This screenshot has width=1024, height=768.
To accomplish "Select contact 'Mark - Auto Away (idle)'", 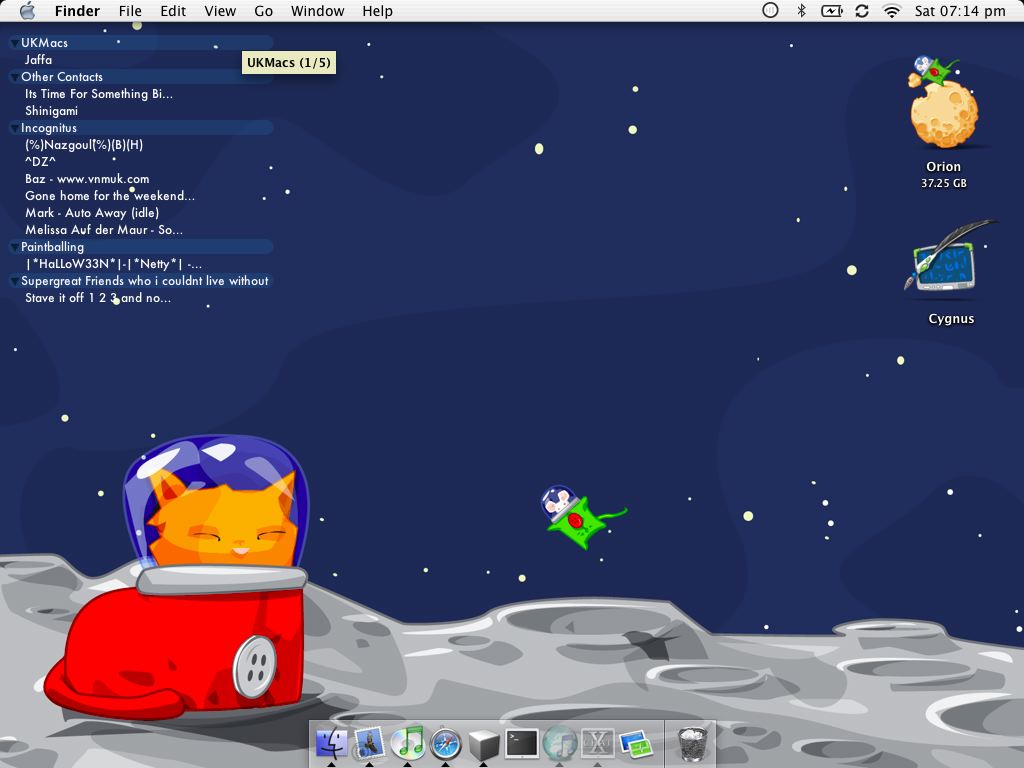I will pyautogui.click(x=92, y=212).
